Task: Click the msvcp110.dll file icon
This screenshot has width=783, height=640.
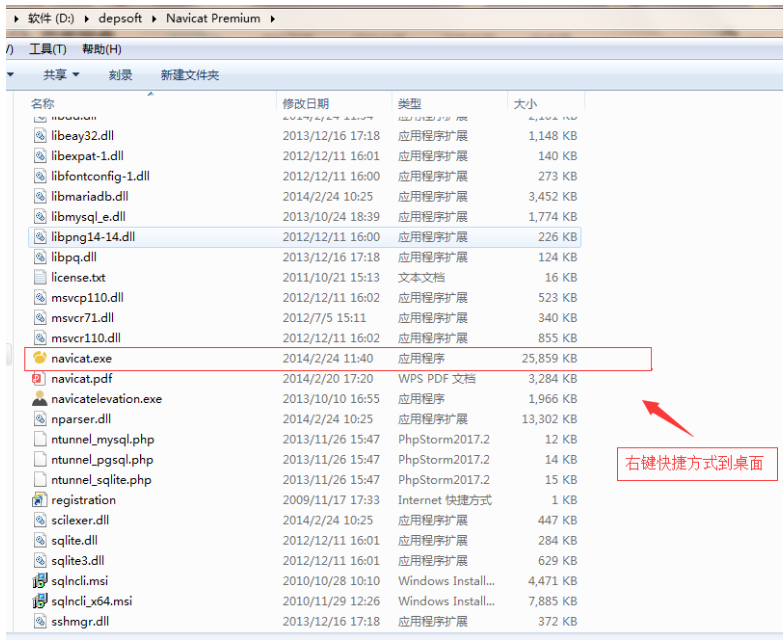Action: [x=40, y=298]
